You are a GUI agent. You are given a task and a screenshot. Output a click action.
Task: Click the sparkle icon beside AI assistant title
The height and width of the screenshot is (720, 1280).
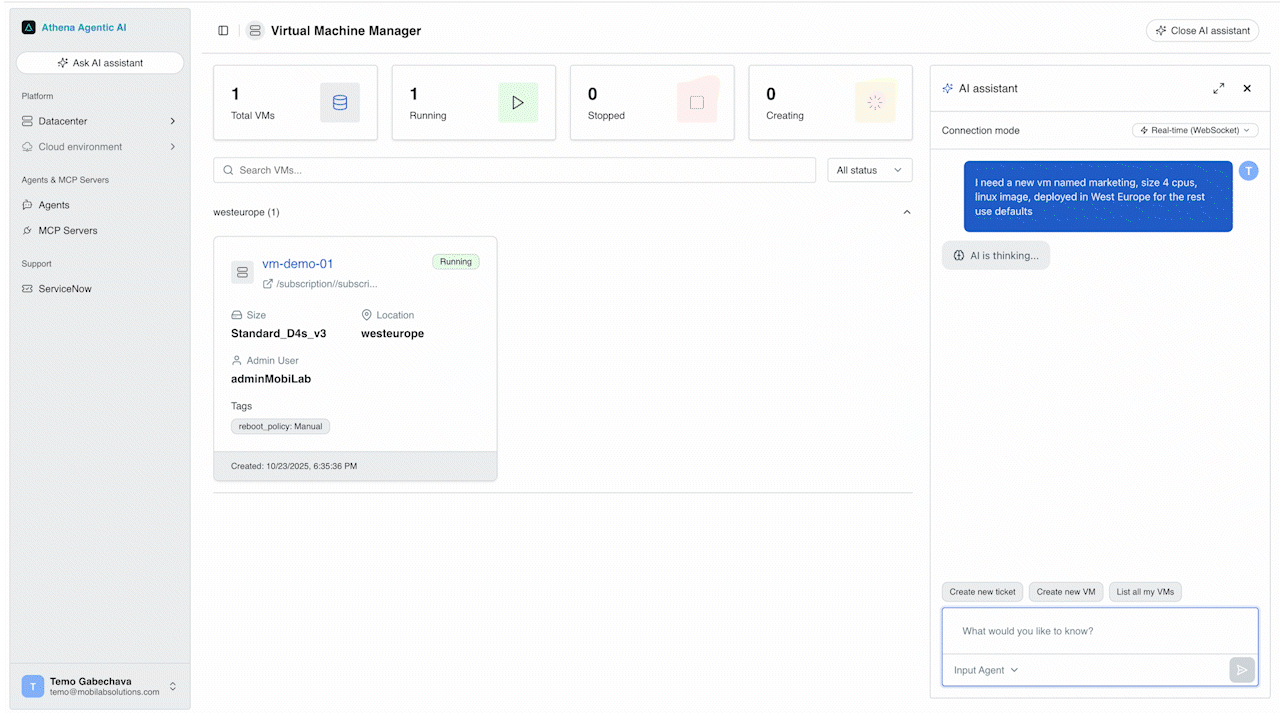[948, 88]
